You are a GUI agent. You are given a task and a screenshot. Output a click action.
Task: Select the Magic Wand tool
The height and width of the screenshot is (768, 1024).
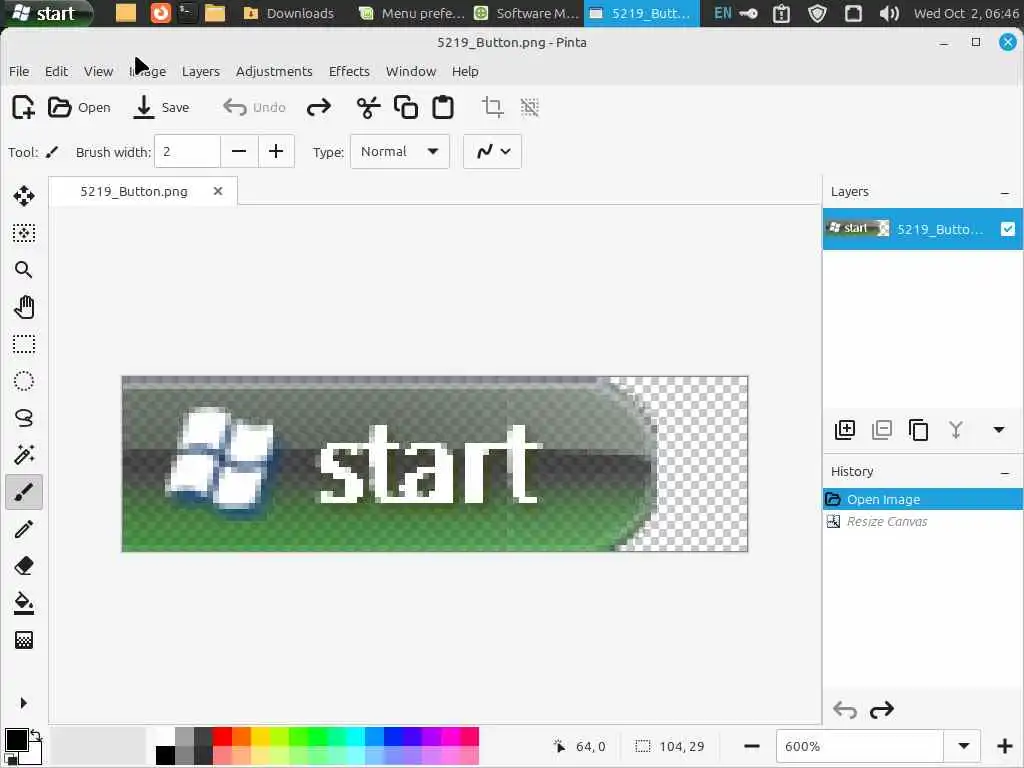(24, 455)
